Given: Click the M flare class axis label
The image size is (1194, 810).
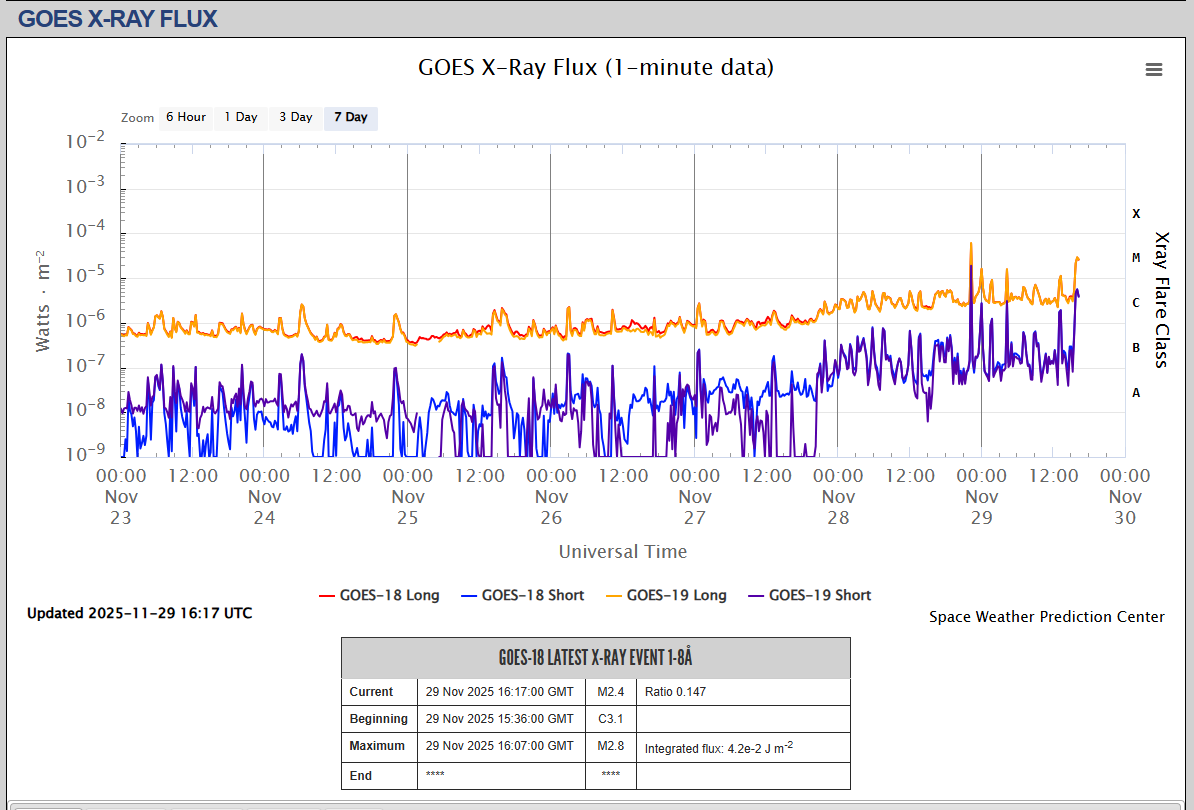Looking at the screenshot, I should (1136, 258).
